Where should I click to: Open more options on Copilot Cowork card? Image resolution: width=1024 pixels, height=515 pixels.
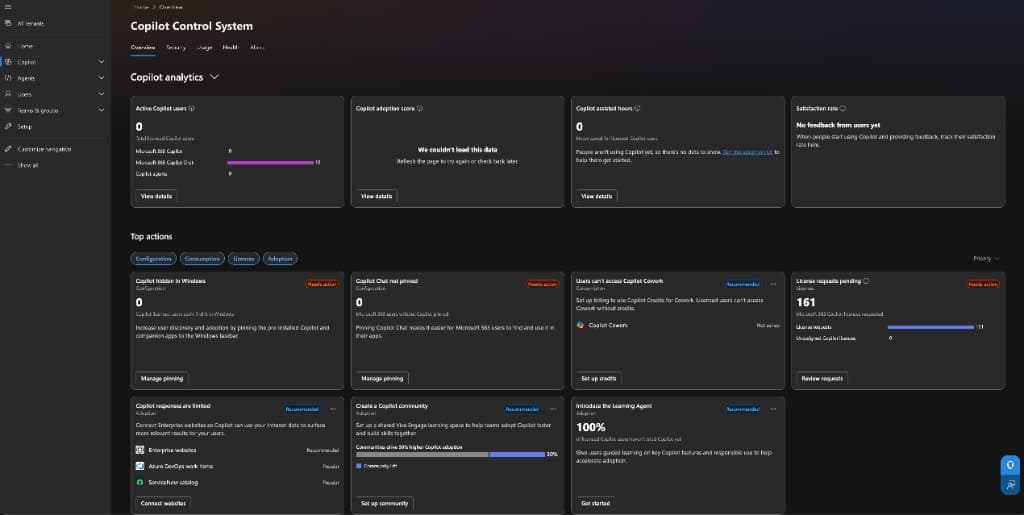point(773,284)
